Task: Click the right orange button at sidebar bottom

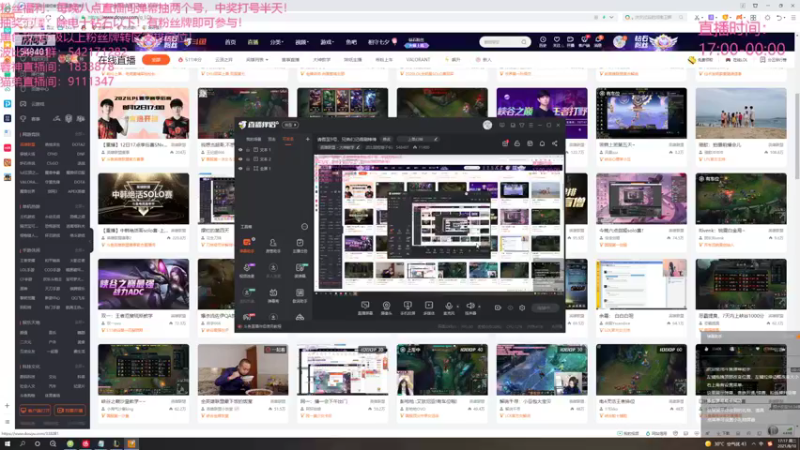Action: click(69, 410)
